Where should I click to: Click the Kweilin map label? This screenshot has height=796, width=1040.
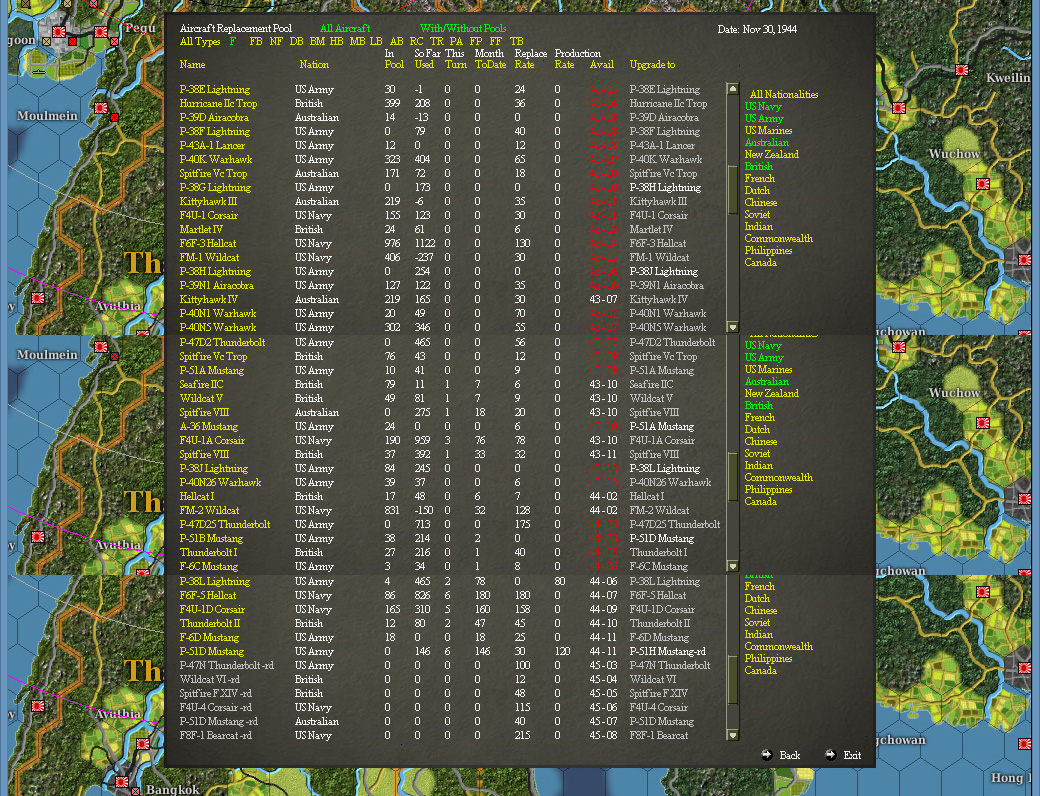click(x=1009, y=78)
